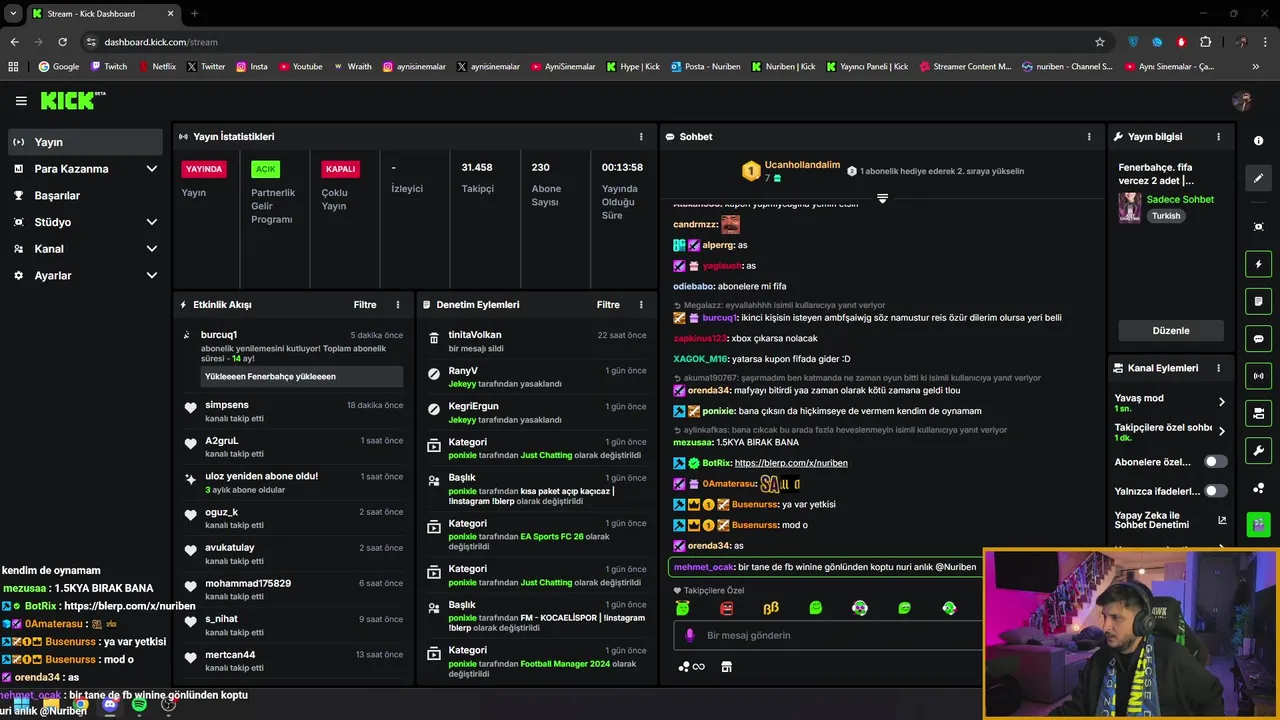1280x720 pixels.
Task: Click the wrench icon in right sidebar
Action: tap(1258, 450)
